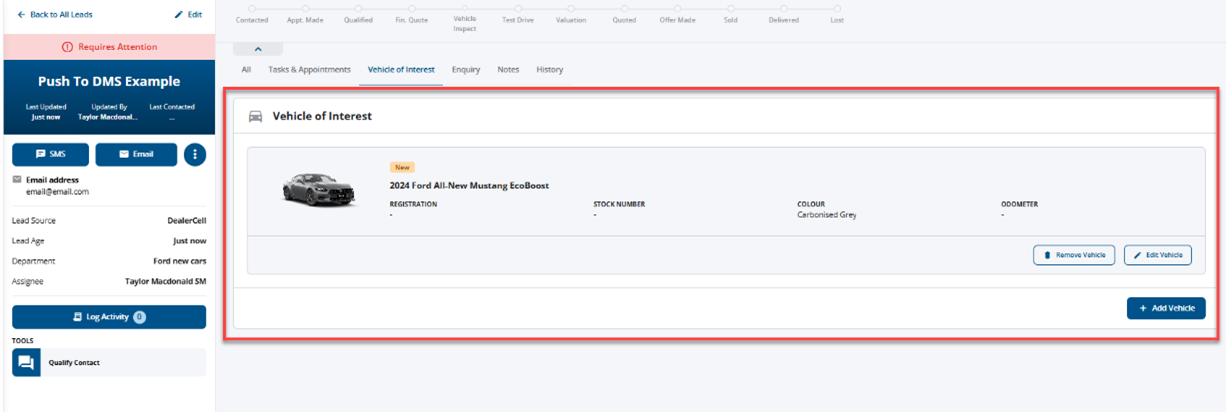This screenshot has width=1226, height=412.
Task: Click the Taylor Macdonald SM assignee value
Action: point(165,282)
